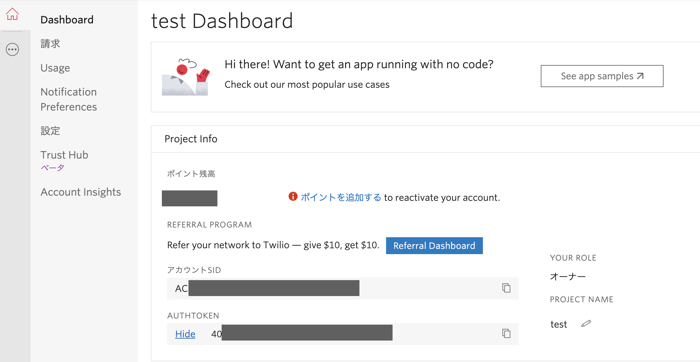Click the See app samples button

click(602, 76)
